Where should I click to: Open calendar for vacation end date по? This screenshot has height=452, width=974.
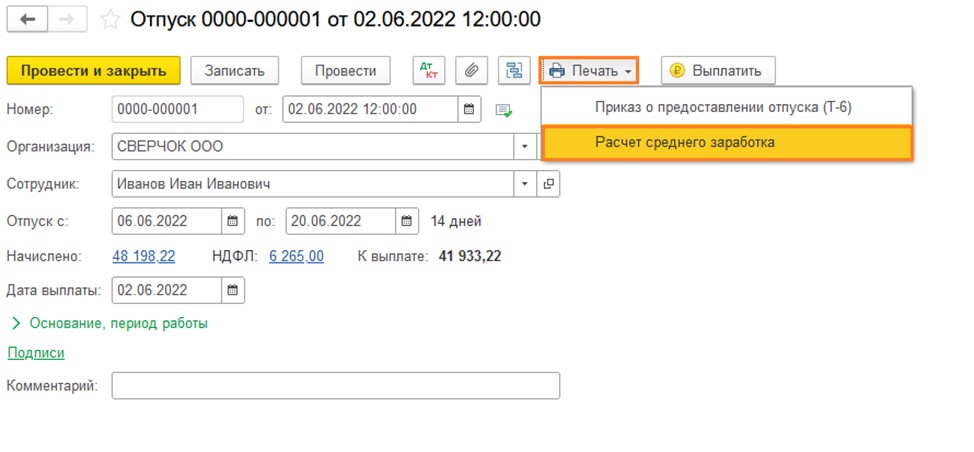(x=406, y=220)
